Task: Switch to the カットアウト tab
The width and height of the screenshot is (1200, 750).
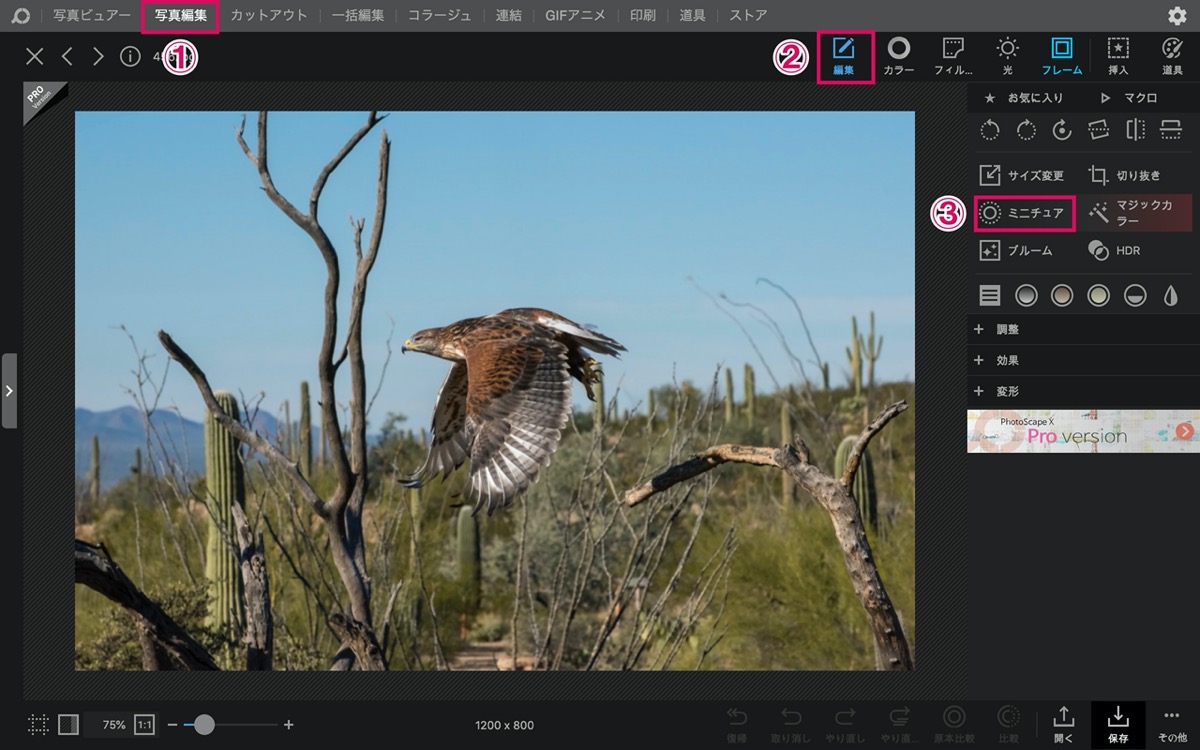Action: click(x=269, y=15)
